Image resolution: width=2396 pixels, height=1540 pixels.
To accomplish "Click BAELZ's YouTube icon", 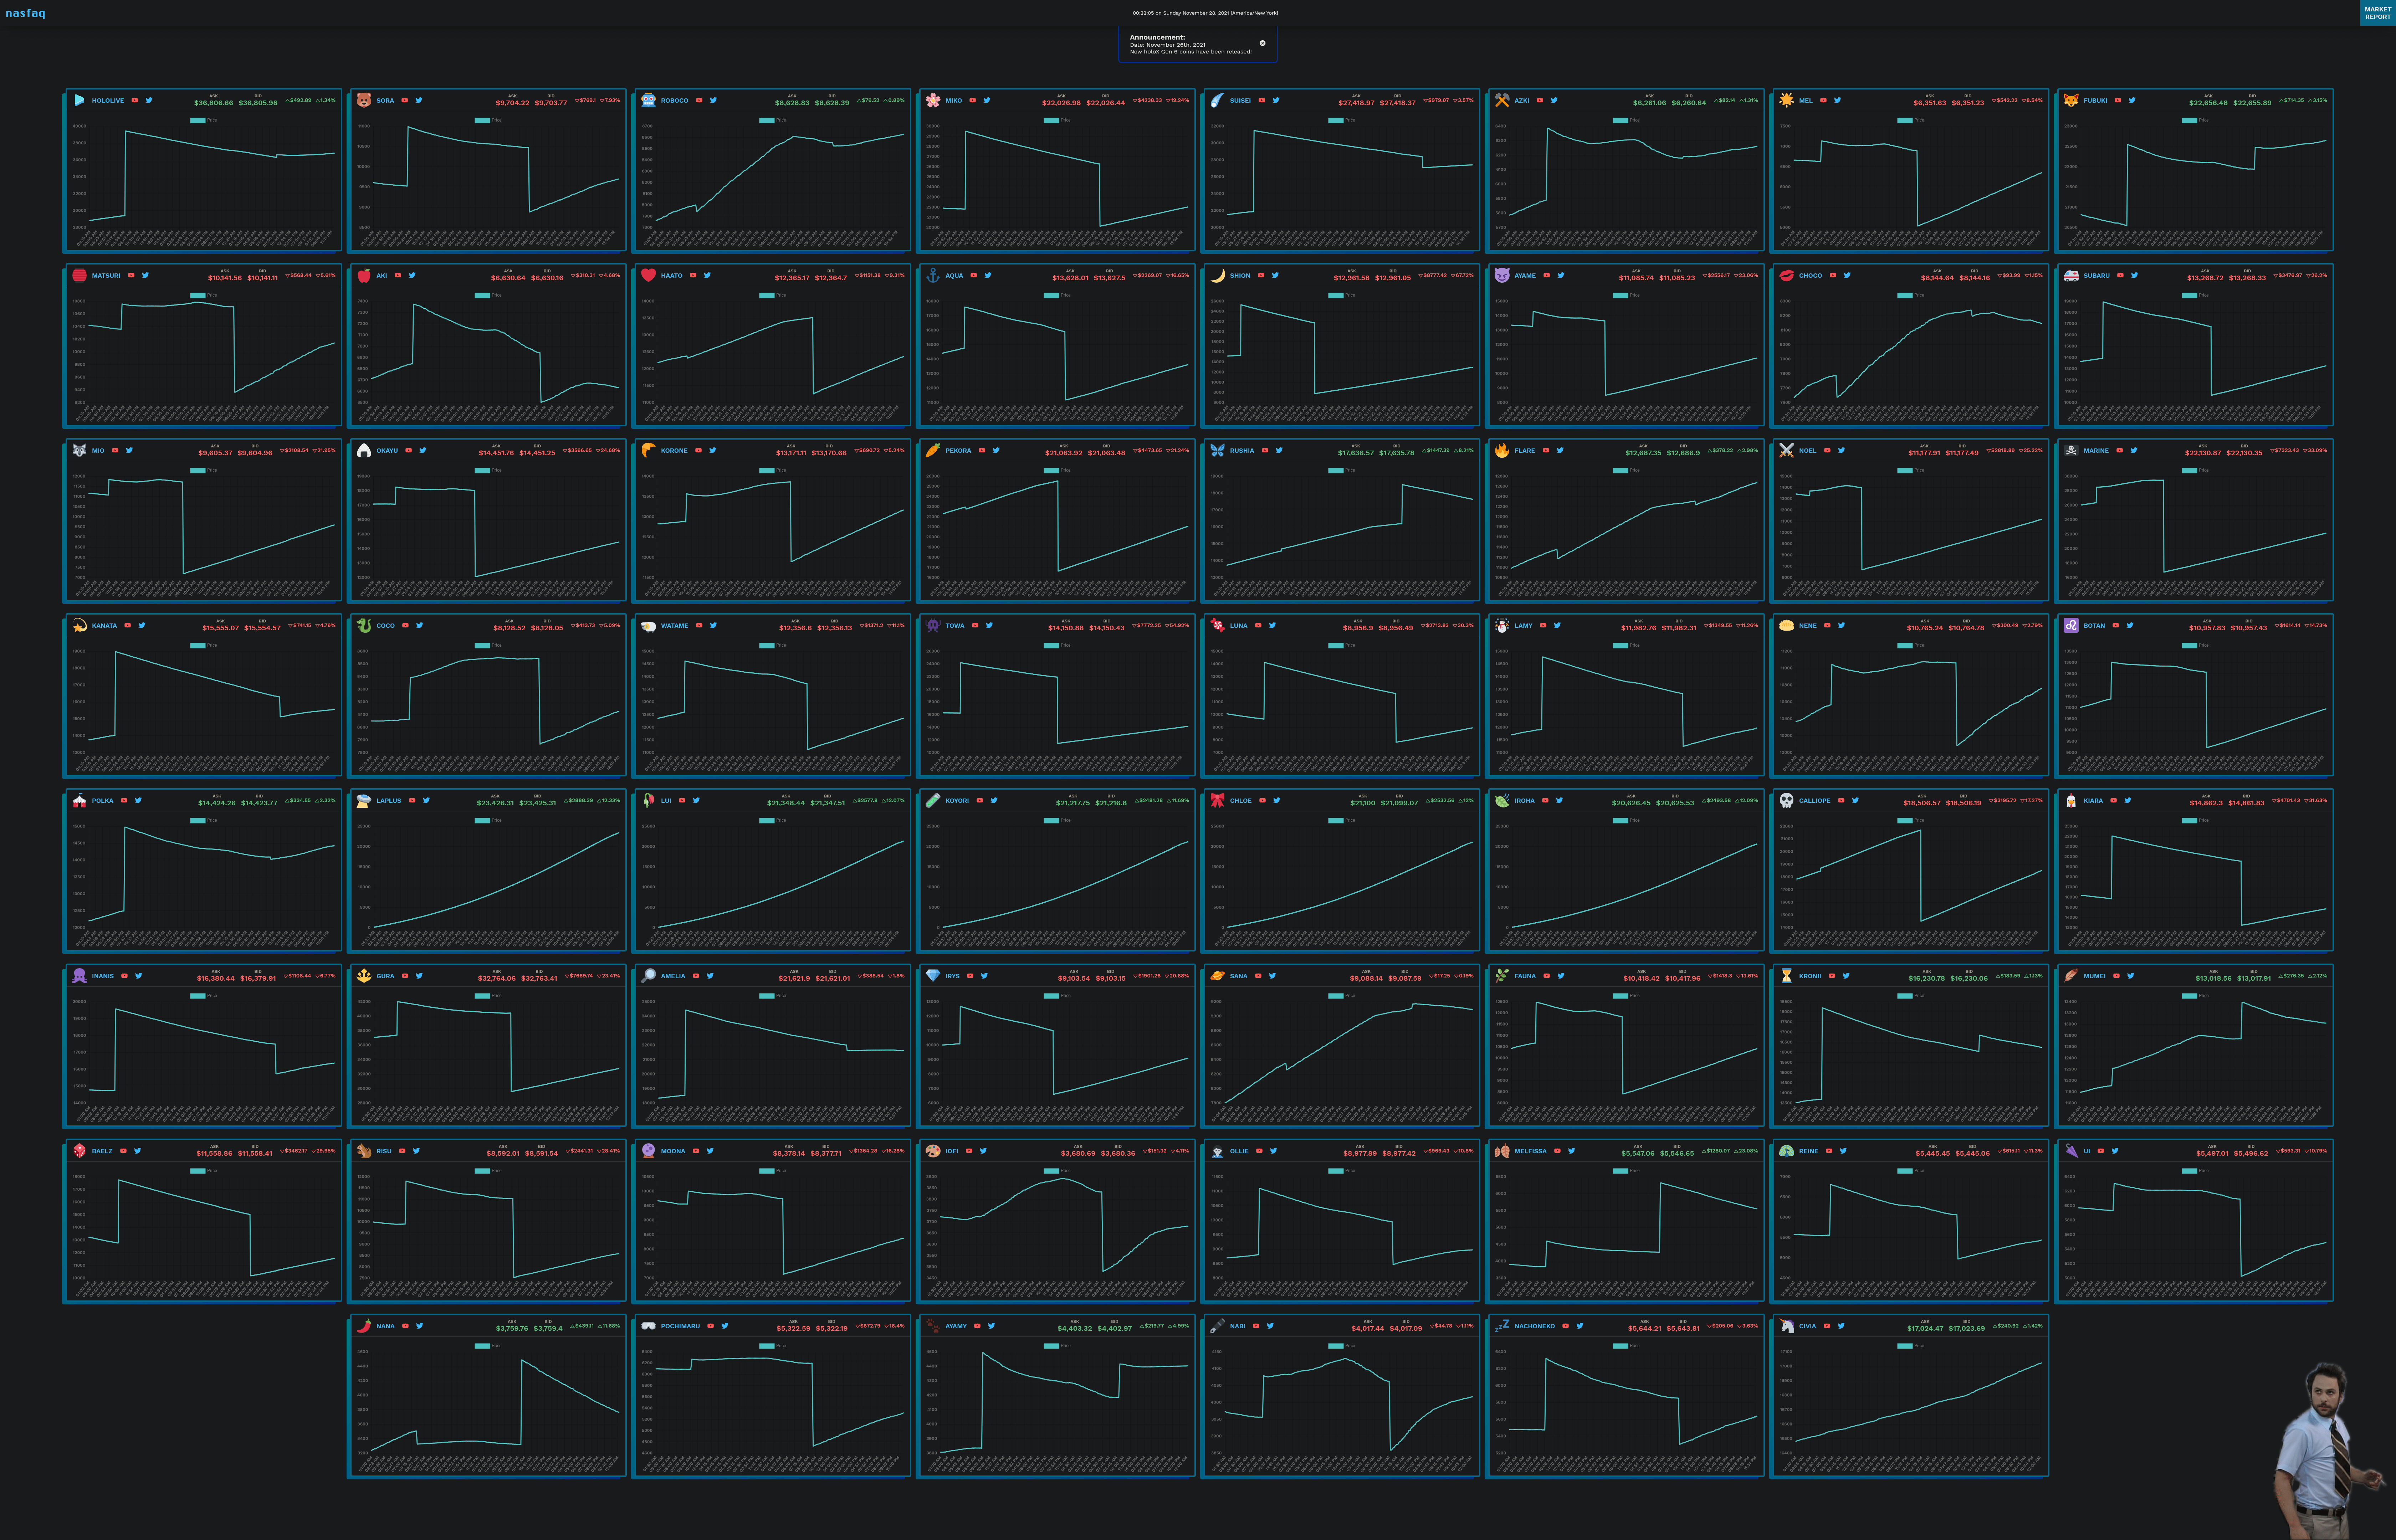I will [x=123, y=1151].
